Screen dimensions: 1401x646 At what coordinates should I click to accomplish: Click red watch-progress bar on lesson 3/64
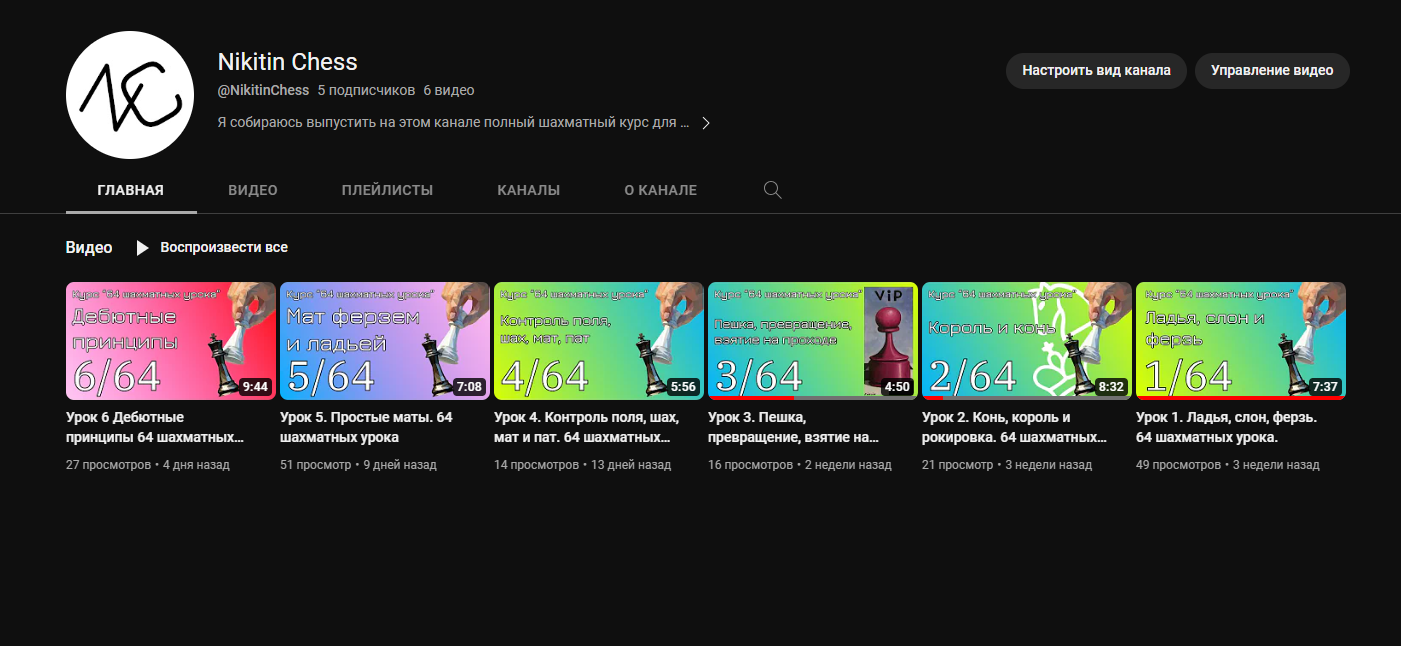(x=751, y=398)
